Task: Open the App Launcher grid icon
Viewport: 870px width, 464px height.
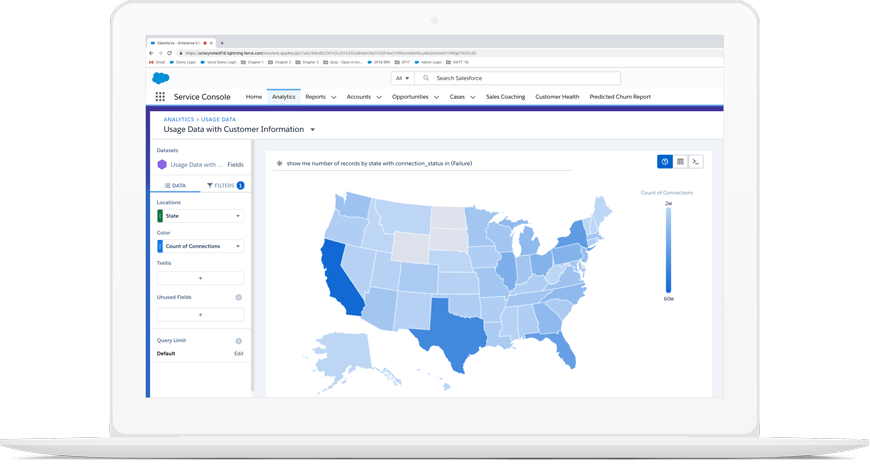Action: pyautogui.click(x=160, y=97)
